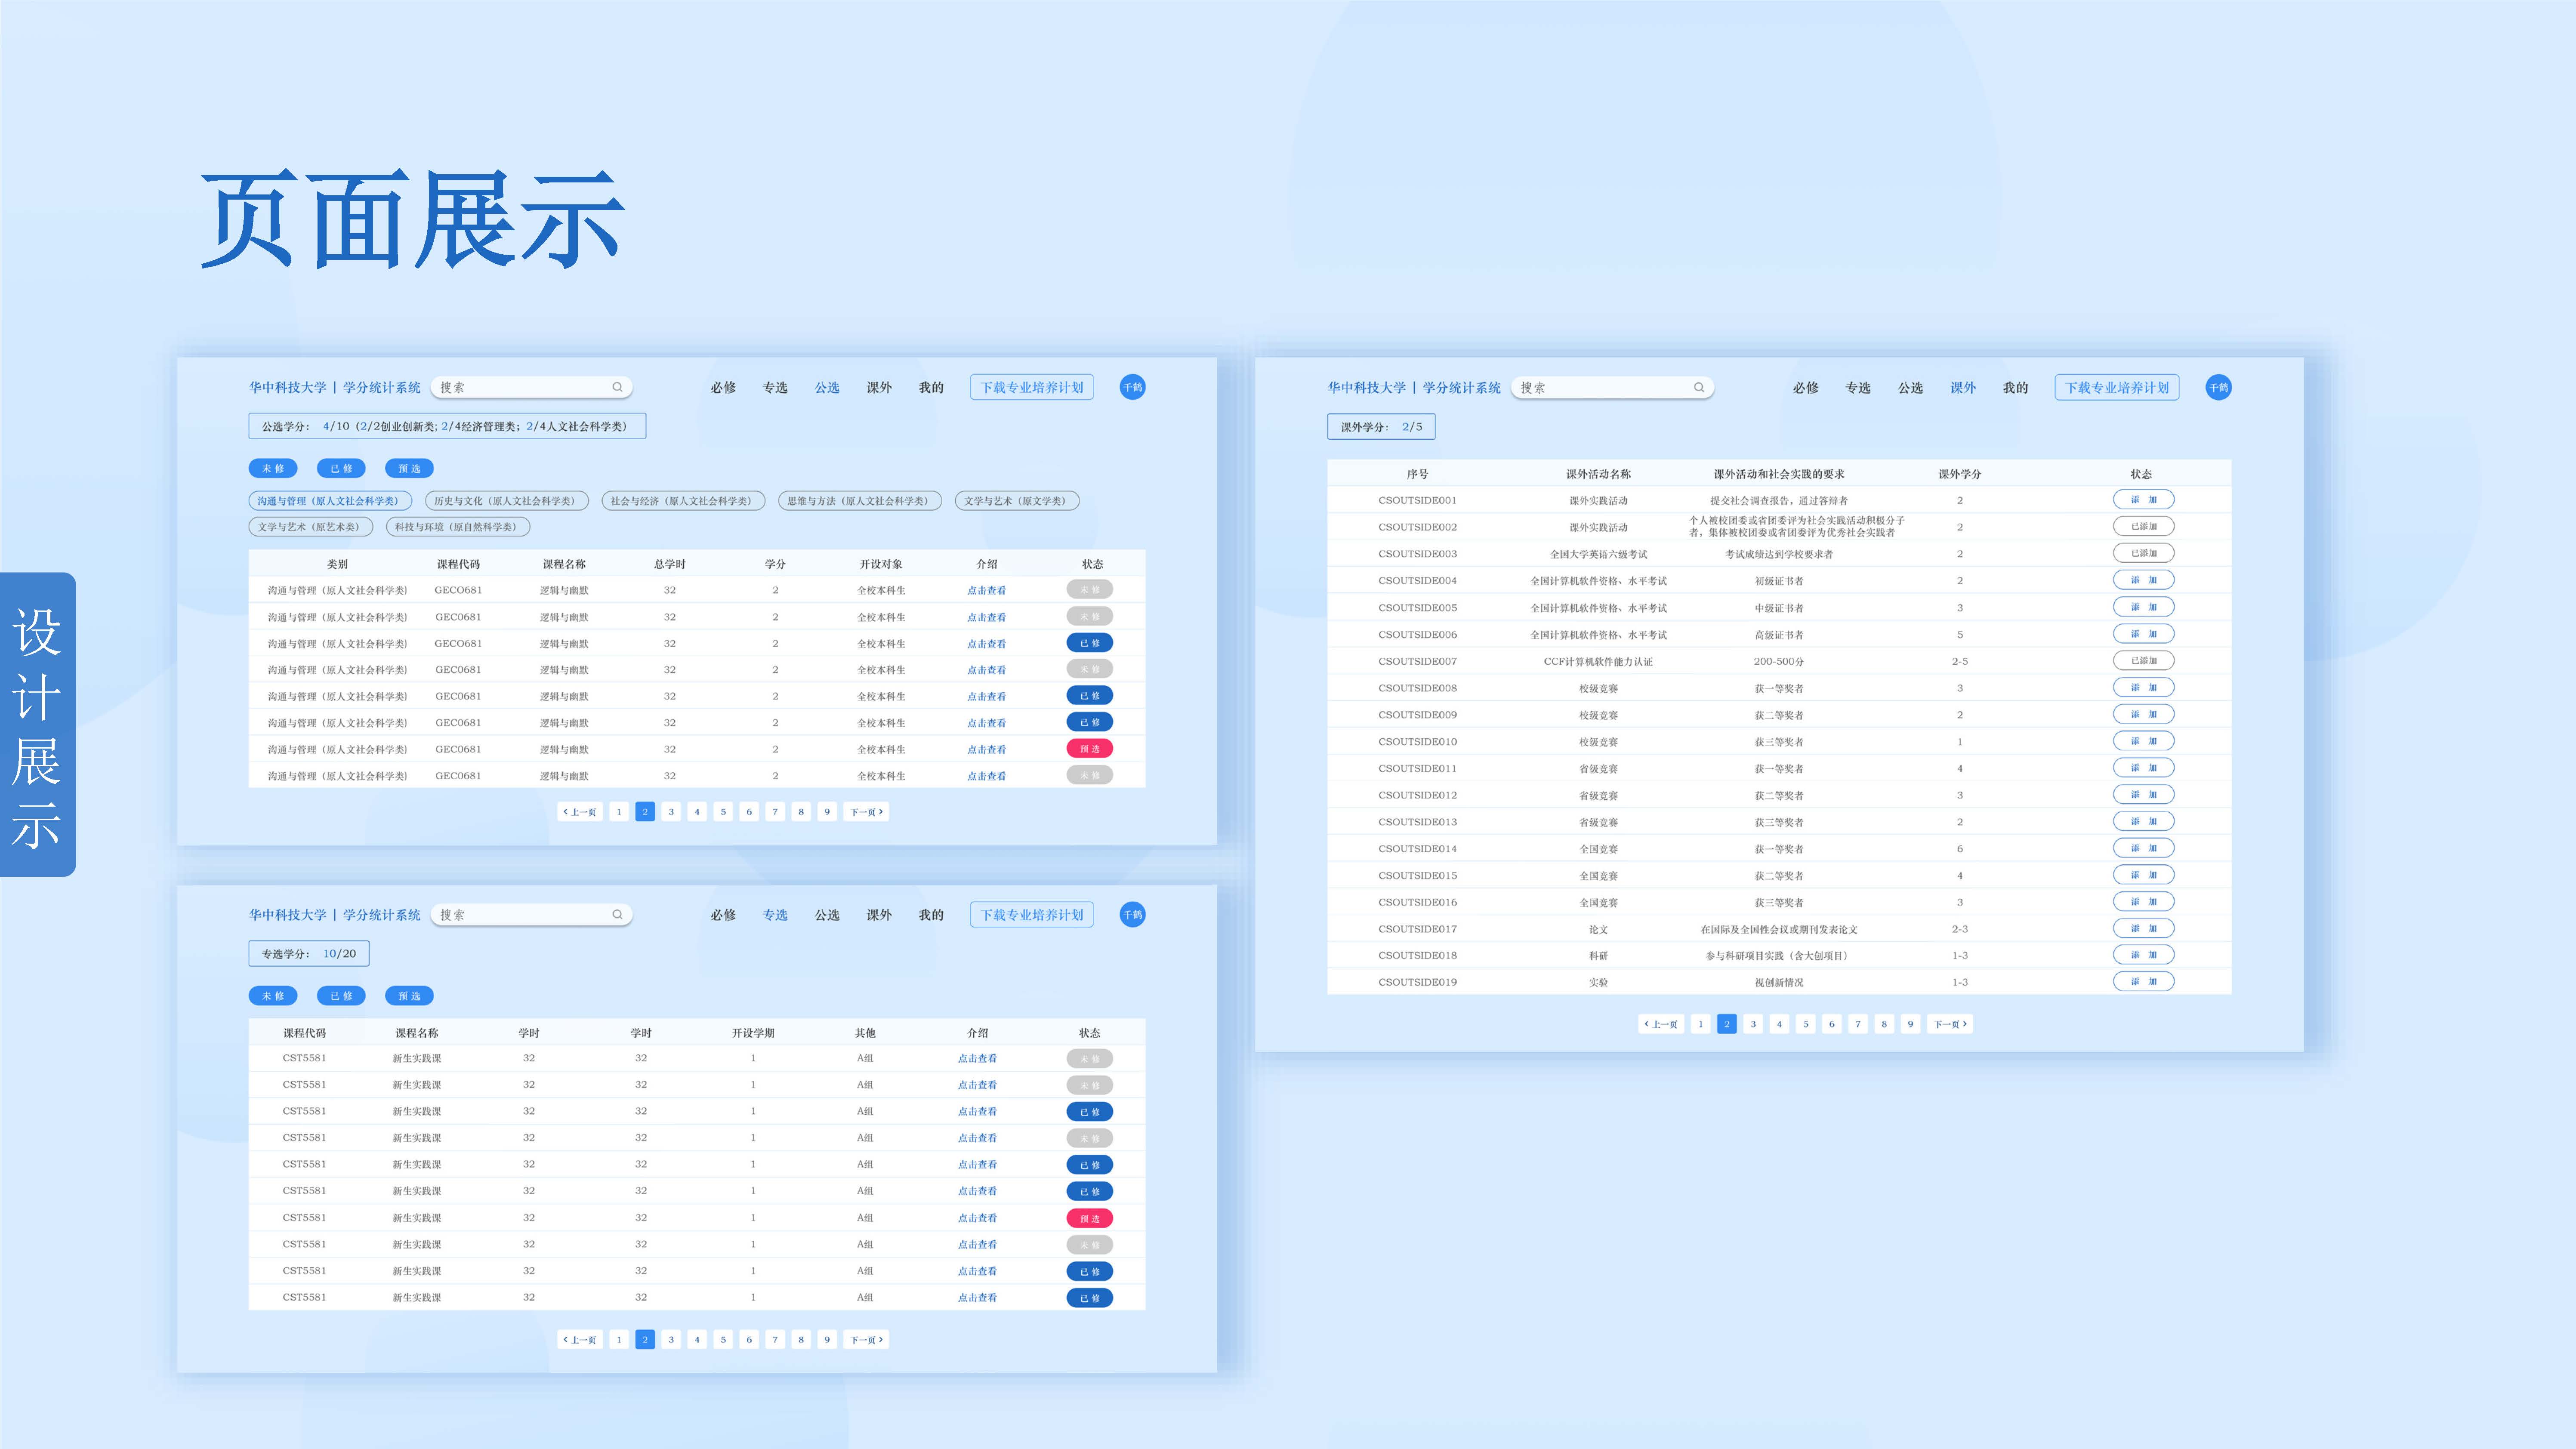Go to 下一页 in the 公选学分 page pagination
This screenshot has height=1449, width=2576.
tap(866, 812)
